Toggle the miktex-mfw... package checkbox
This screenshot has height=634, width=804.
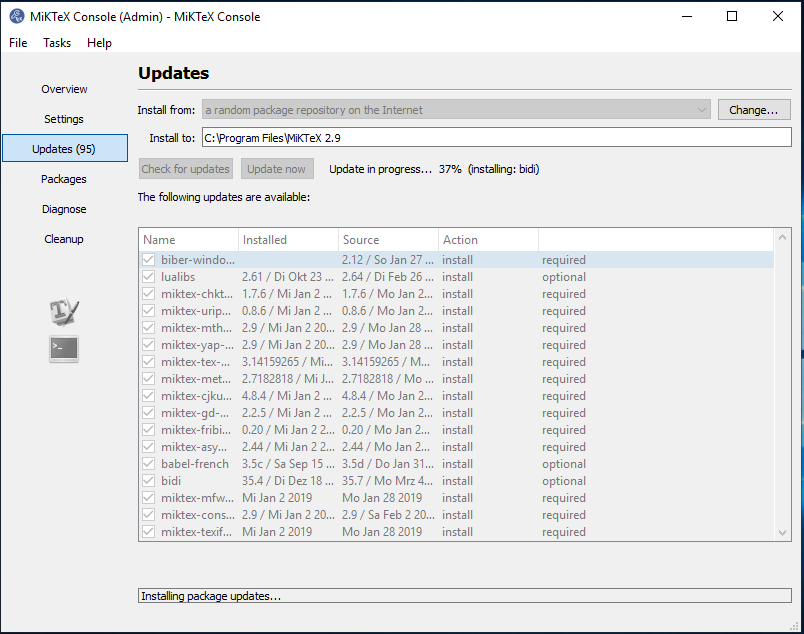148,498
